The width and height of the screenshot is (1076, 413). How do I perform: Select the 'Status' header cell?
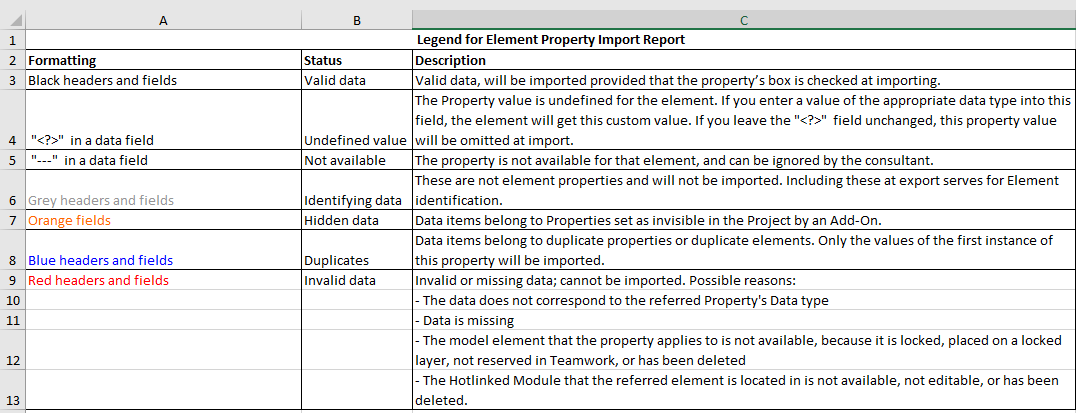356,61
